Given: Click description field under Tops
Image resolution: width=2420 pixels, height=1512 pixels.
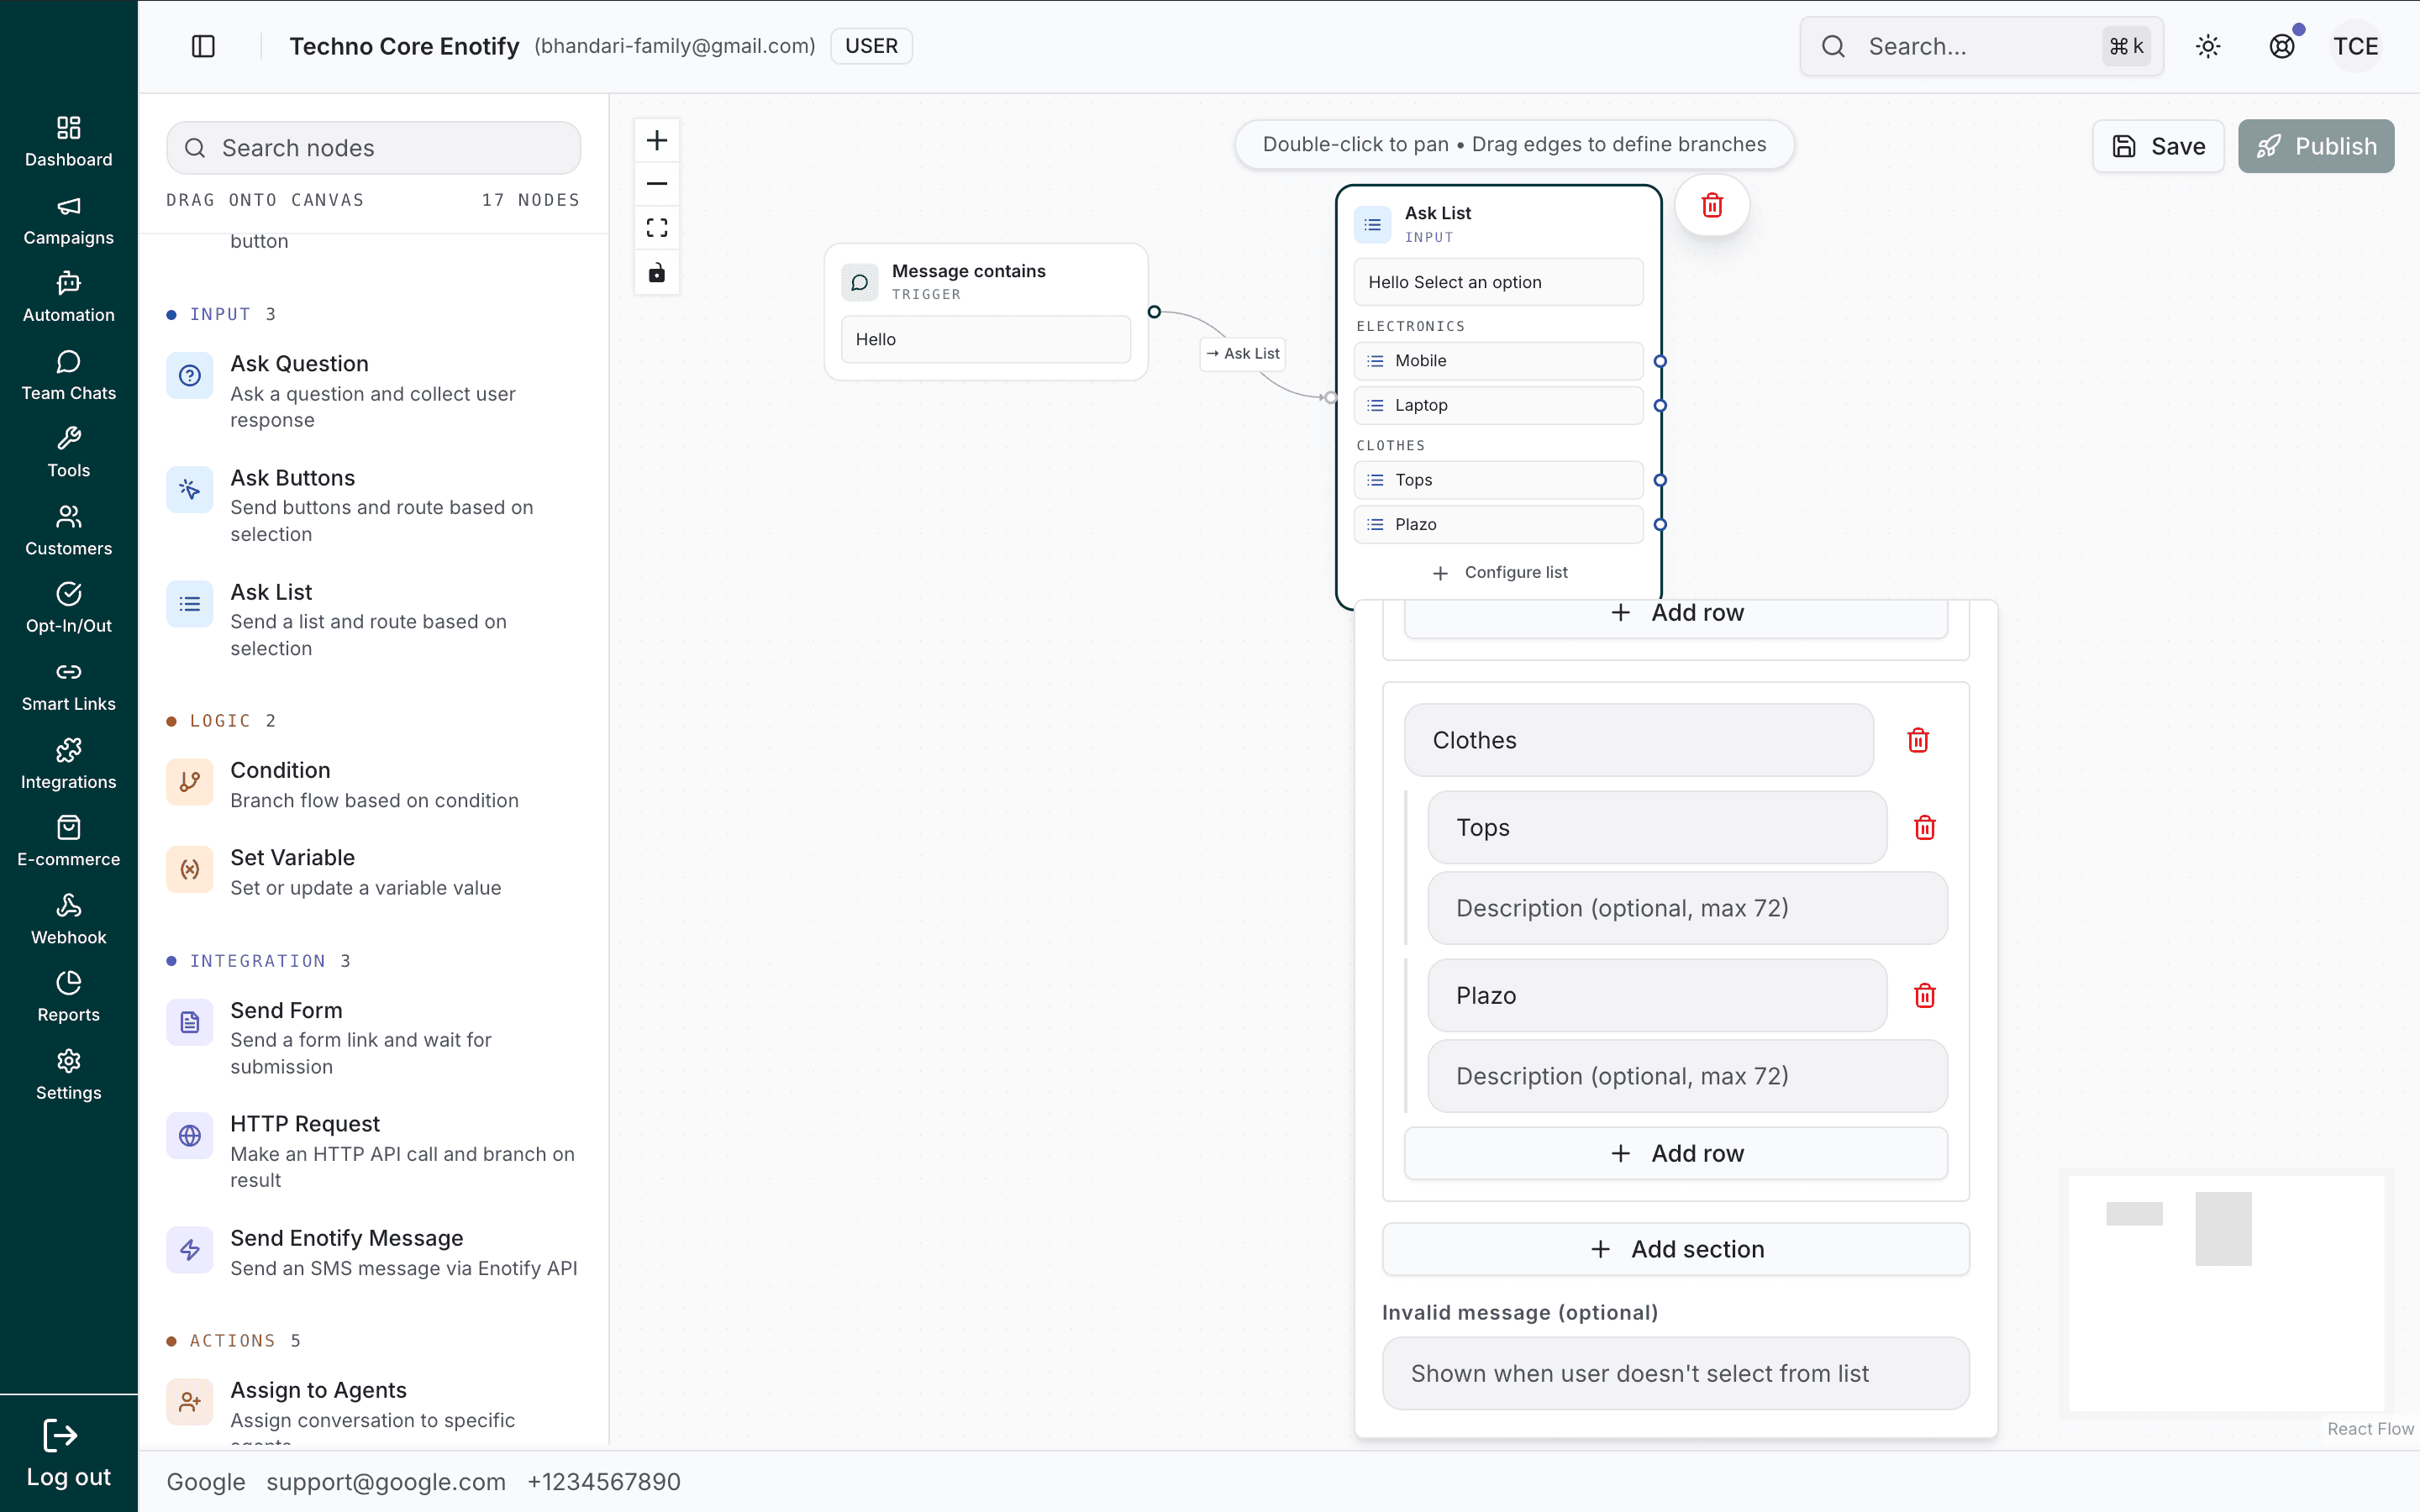Looking at the screenshot, I should 1687,908.
